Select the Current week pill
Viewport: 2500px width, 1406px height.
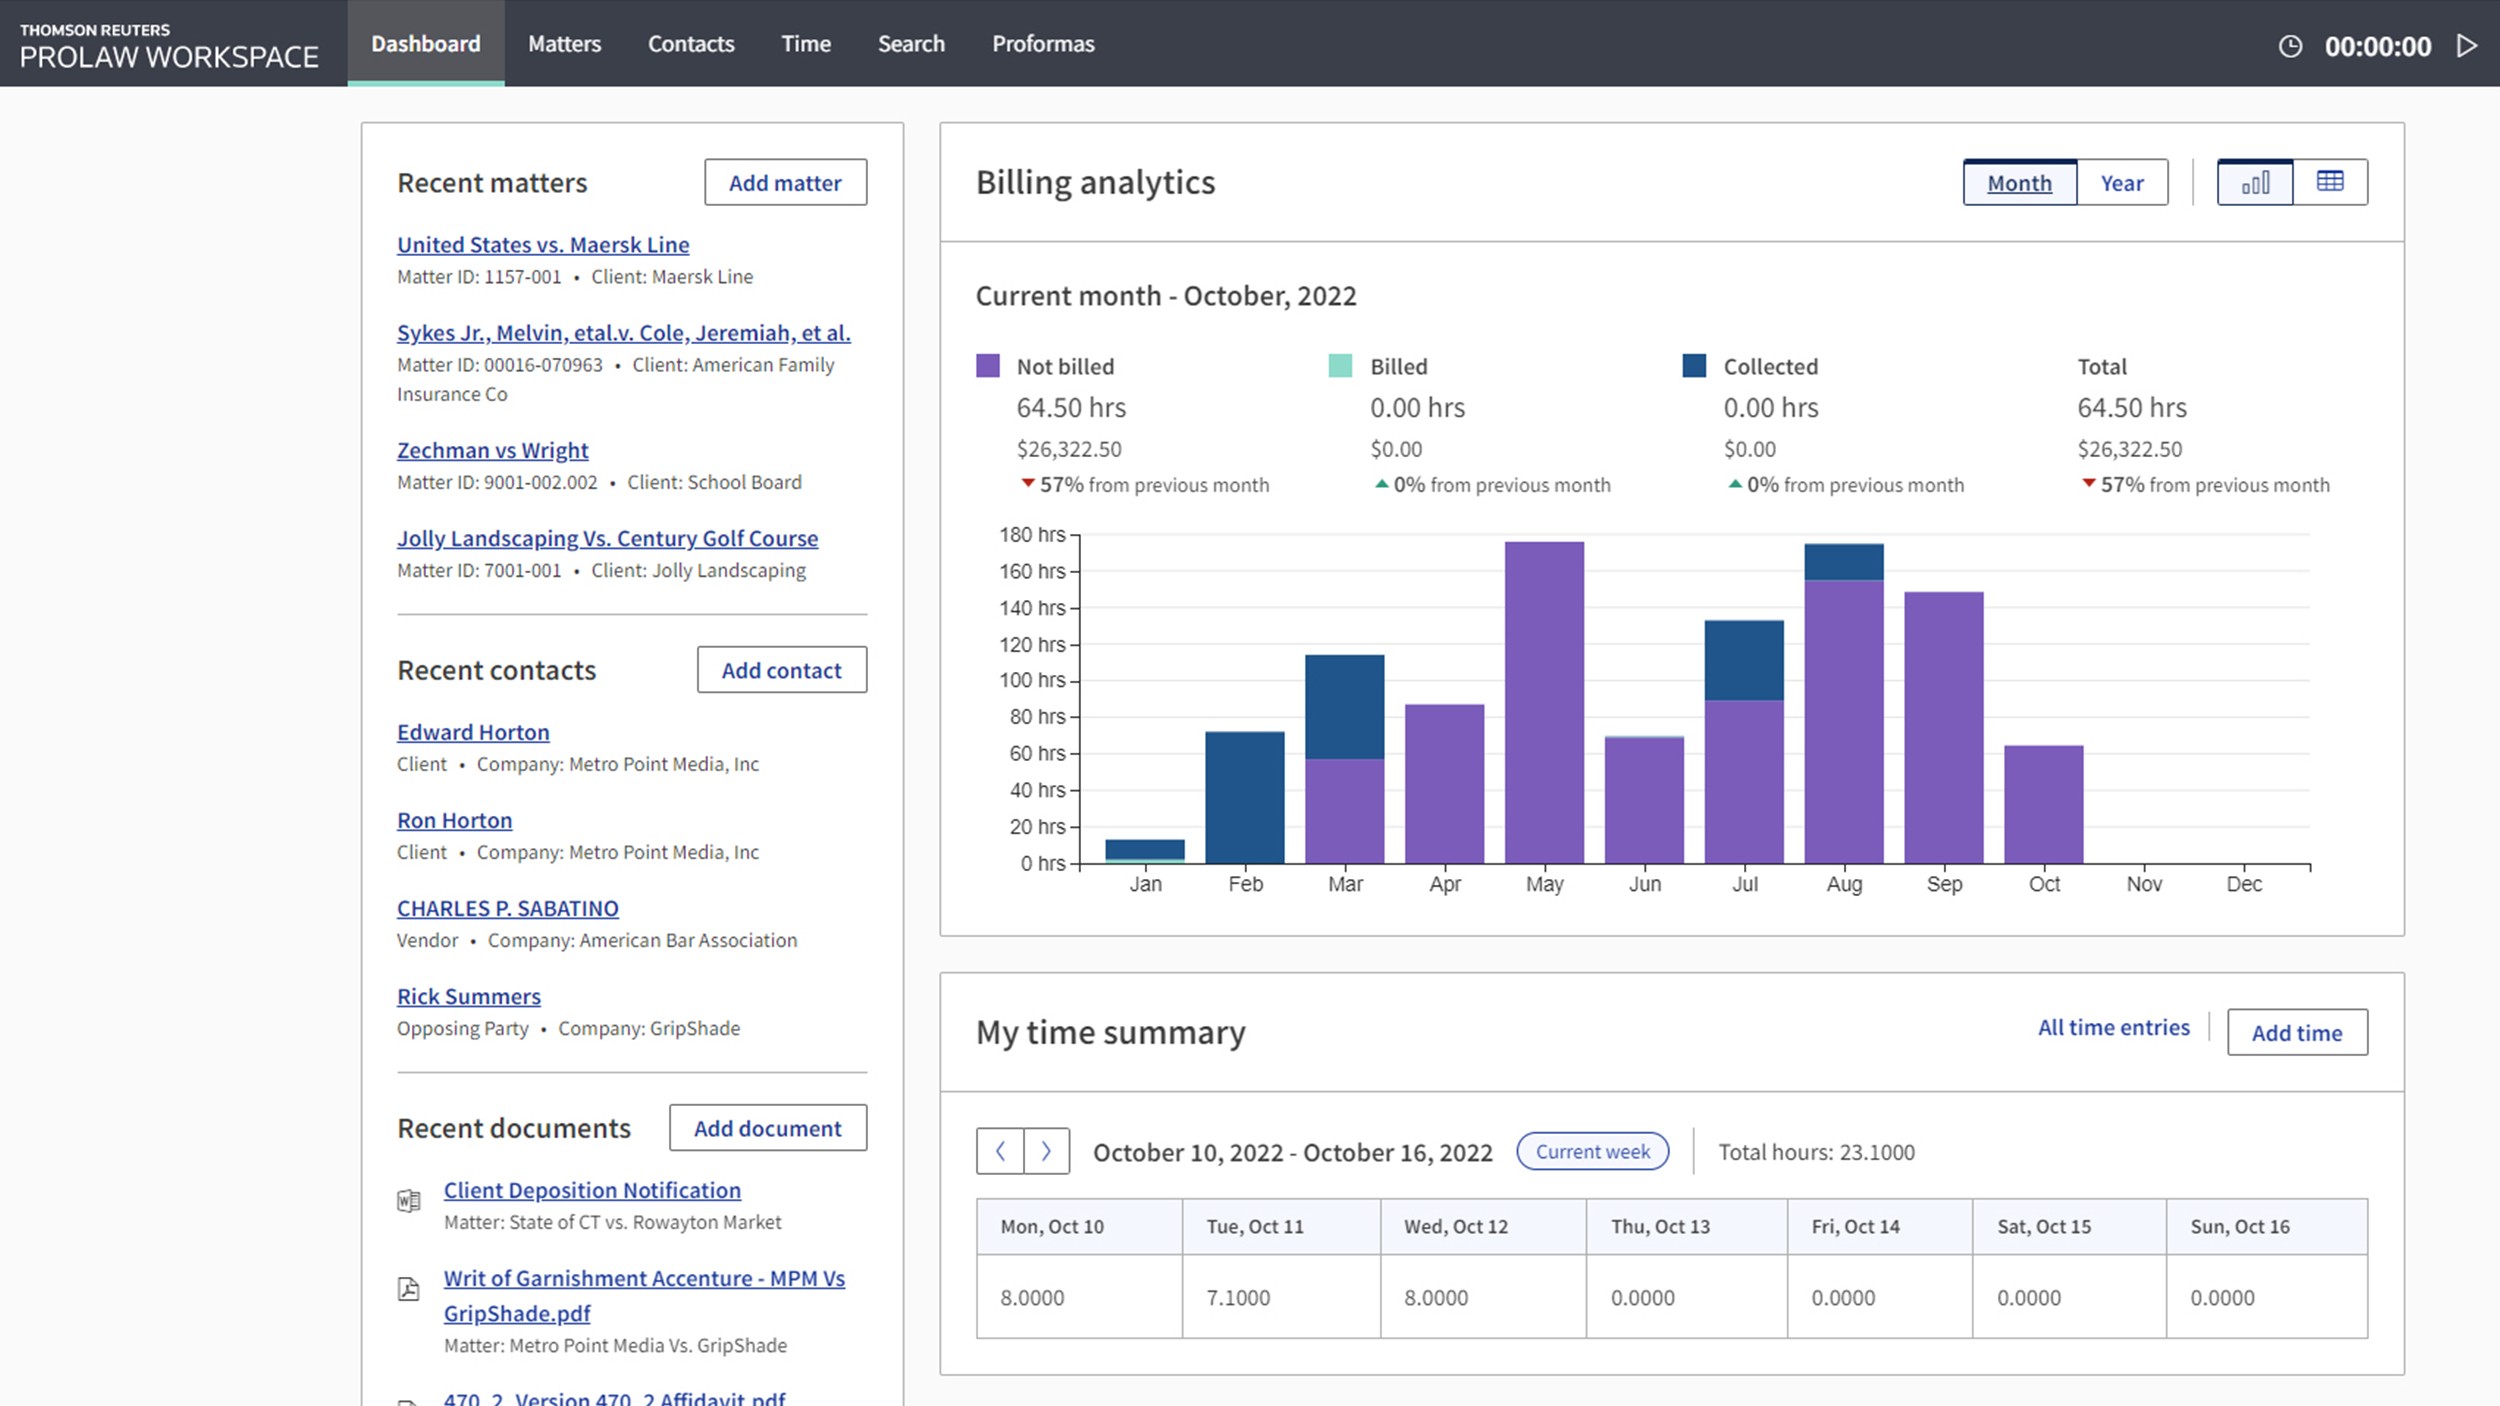coord(1592,1151)
